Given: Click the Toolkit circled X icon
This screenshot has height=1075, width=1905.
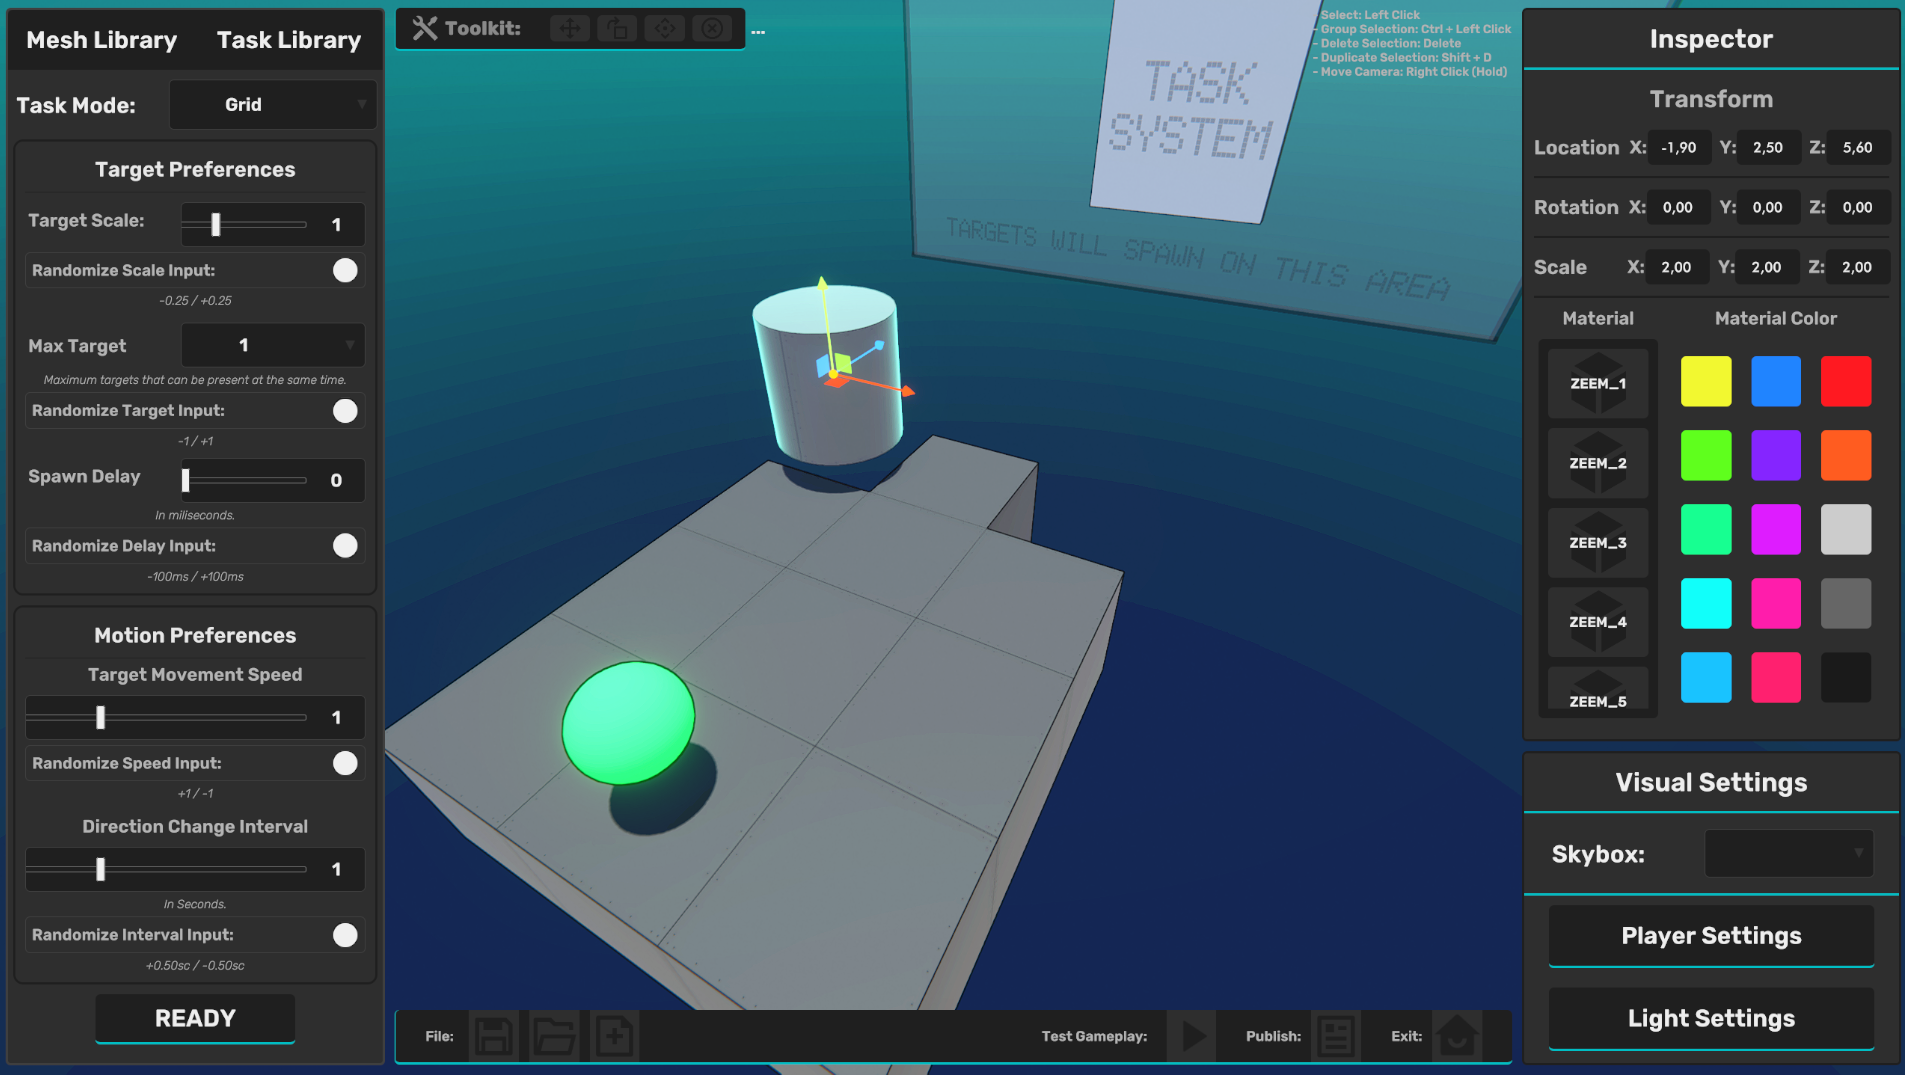Looking at the screenshot, I should [x=712, y=28].
